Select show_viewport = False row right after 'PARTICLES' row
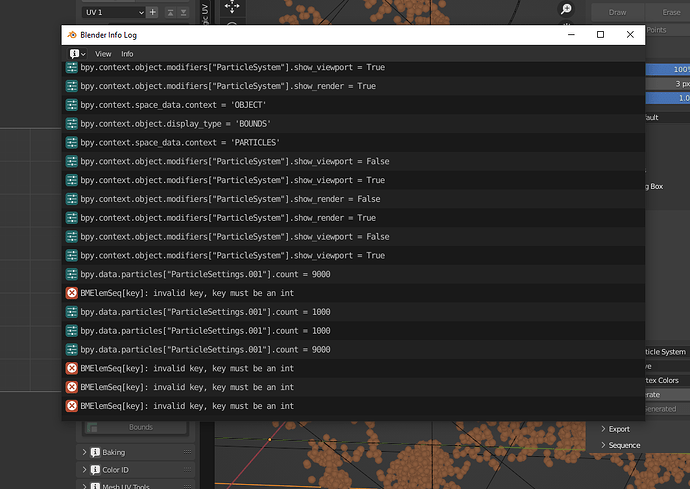The image size is (690, 489). coord(353,162)
